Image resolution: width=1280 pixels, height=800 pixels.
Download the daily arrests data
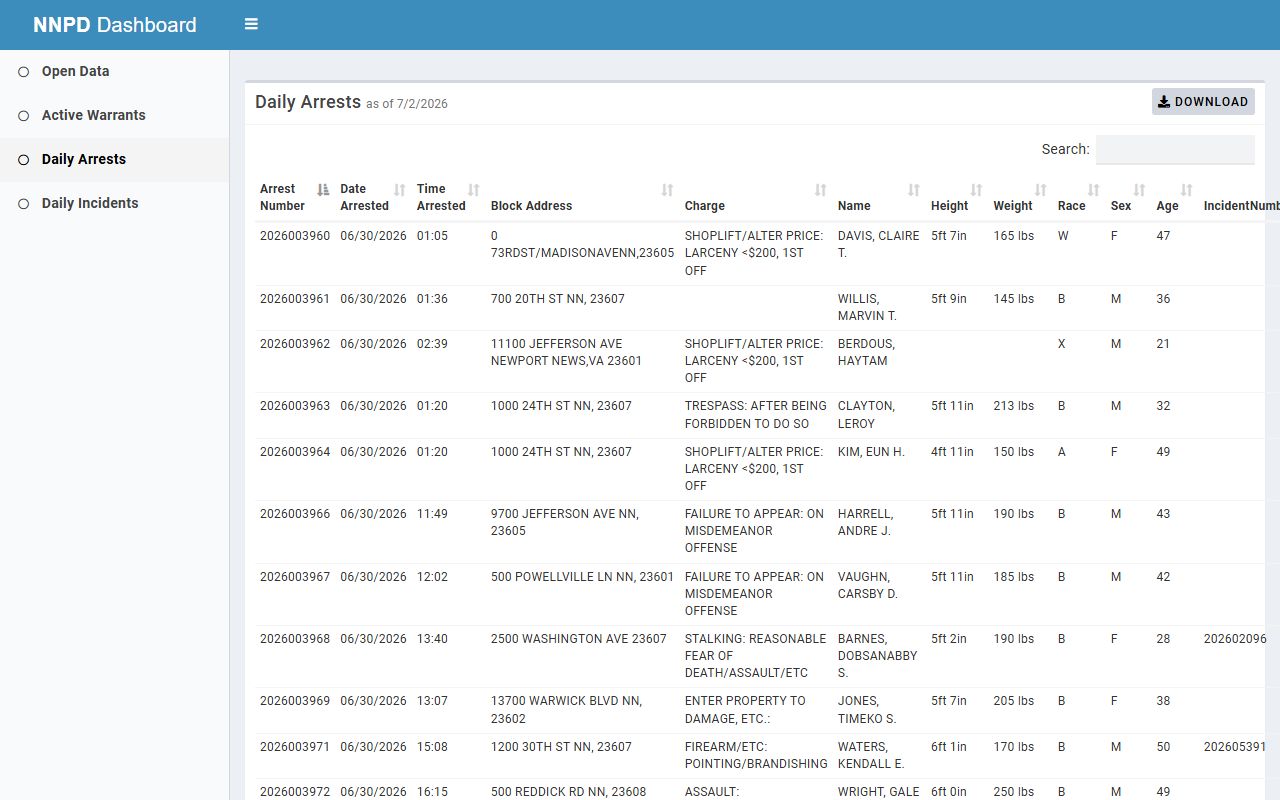pos(1203,102)
